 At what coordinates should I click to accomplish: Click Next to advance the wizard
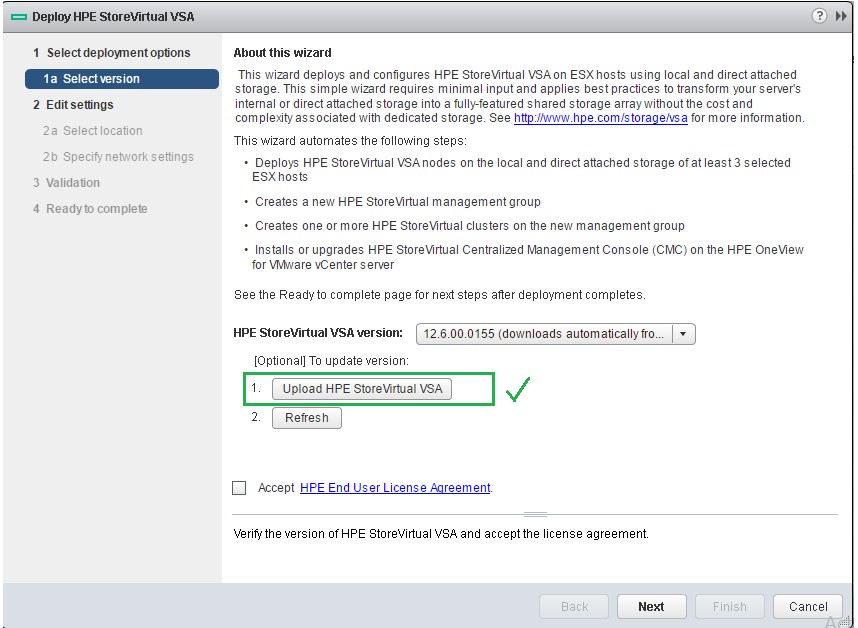pyautogui.click(x=651, y=606)
